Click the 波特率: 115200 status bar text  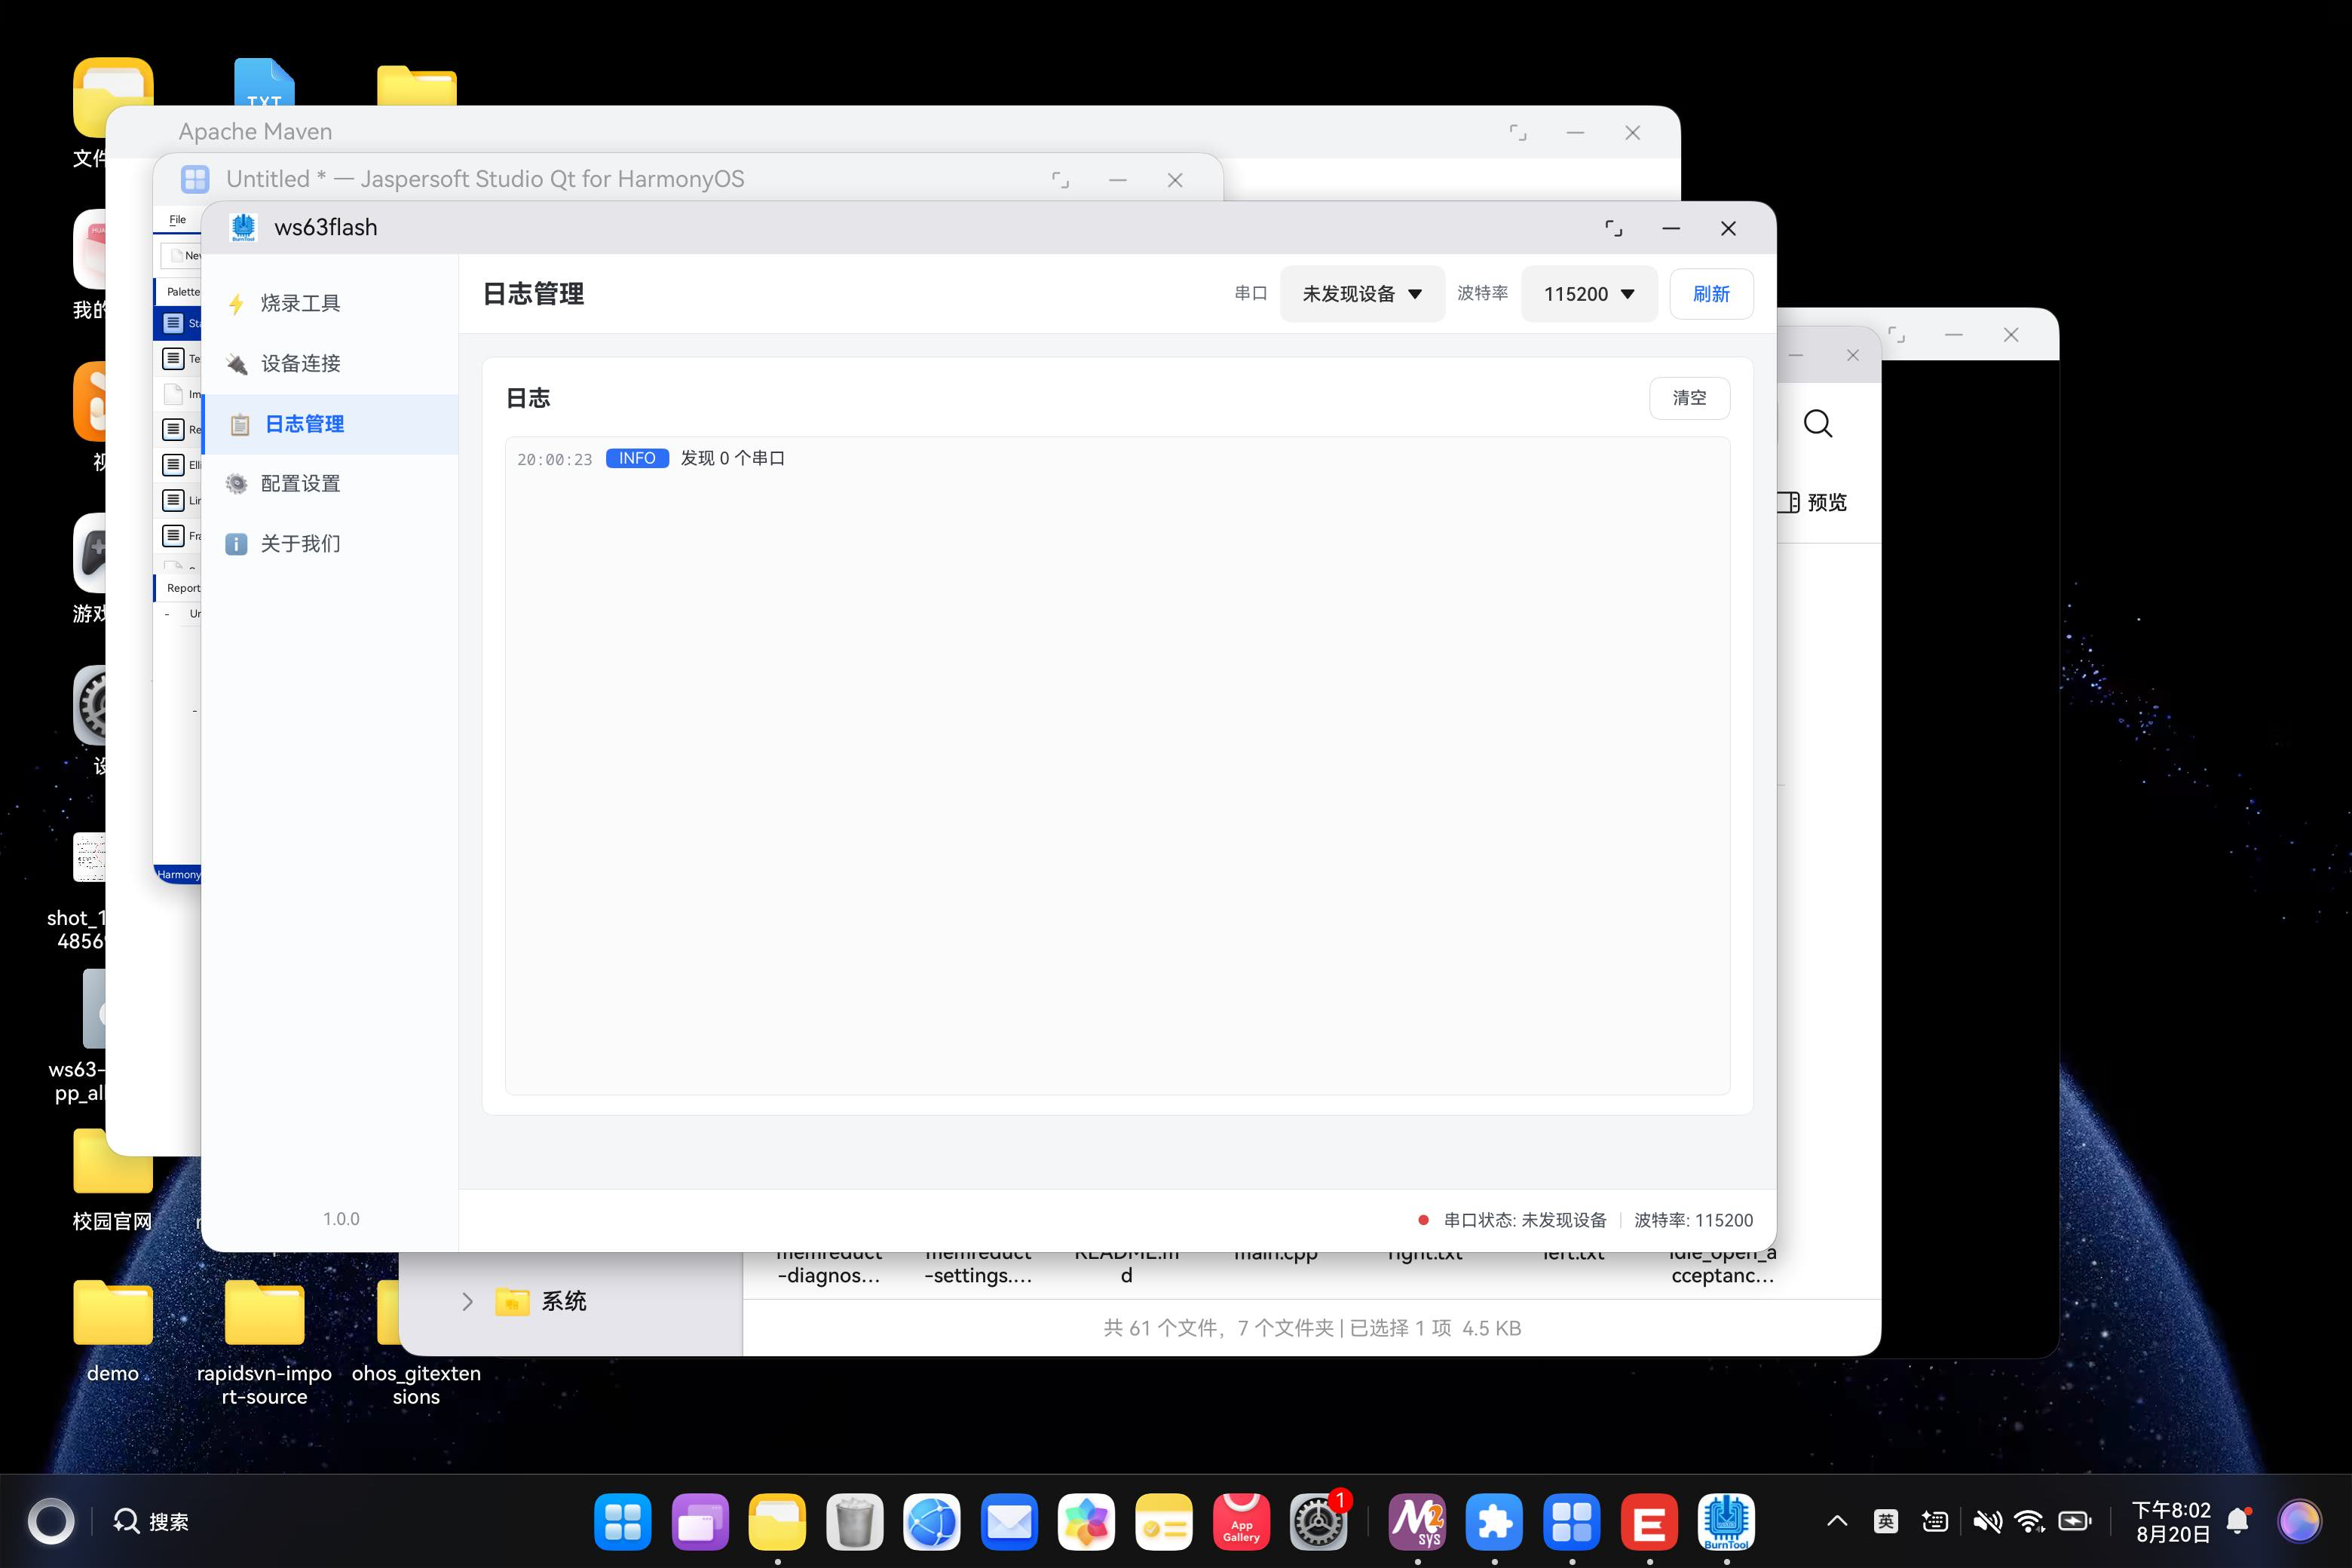1693,1220
